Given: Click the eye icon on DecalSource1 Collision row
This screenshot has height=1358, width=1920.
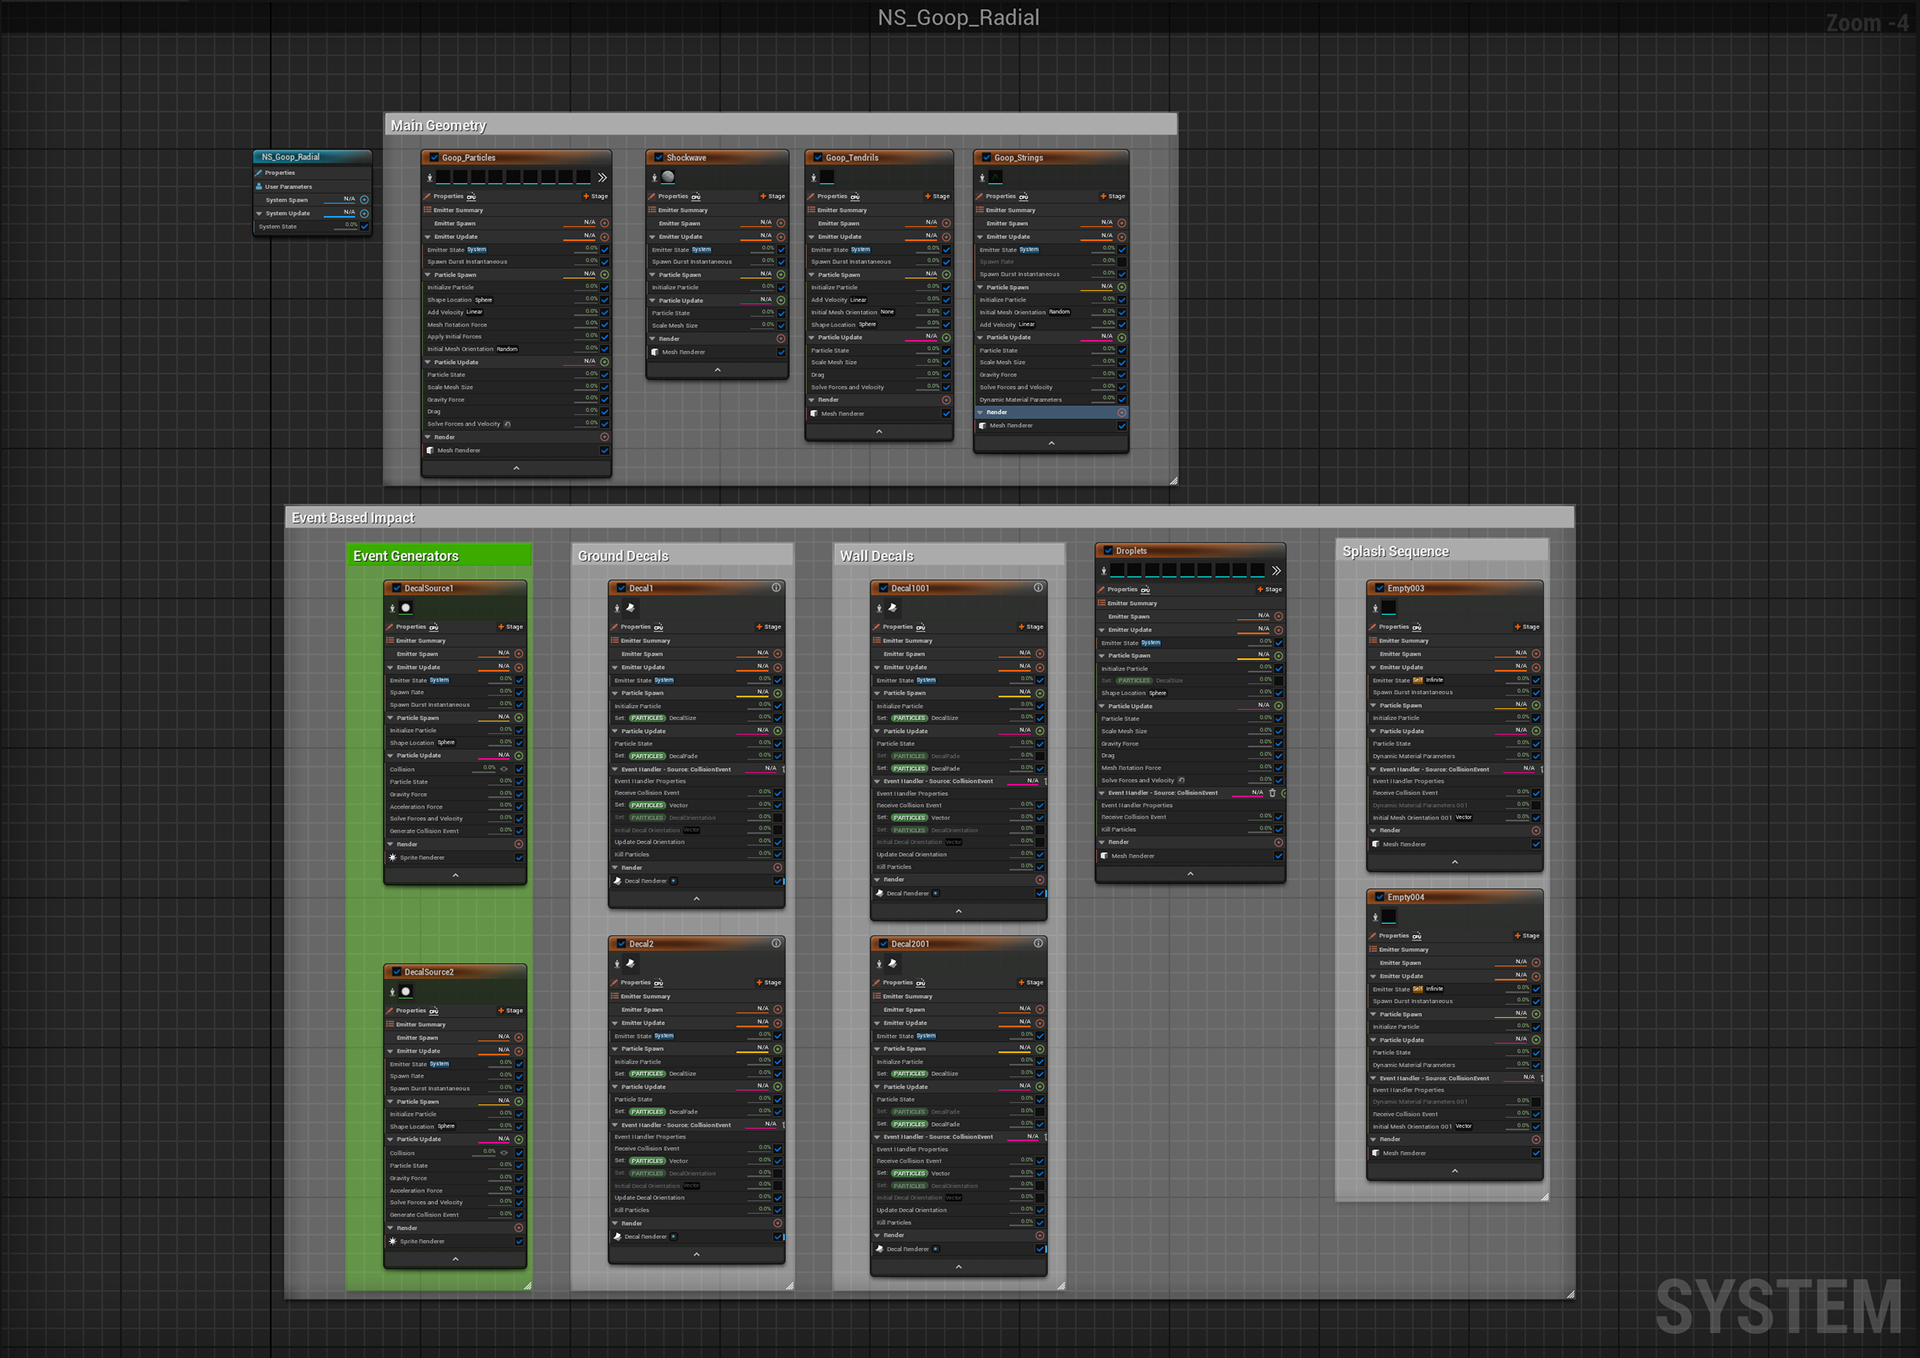Looking at the screenshot, I should (x=504, y=769).
